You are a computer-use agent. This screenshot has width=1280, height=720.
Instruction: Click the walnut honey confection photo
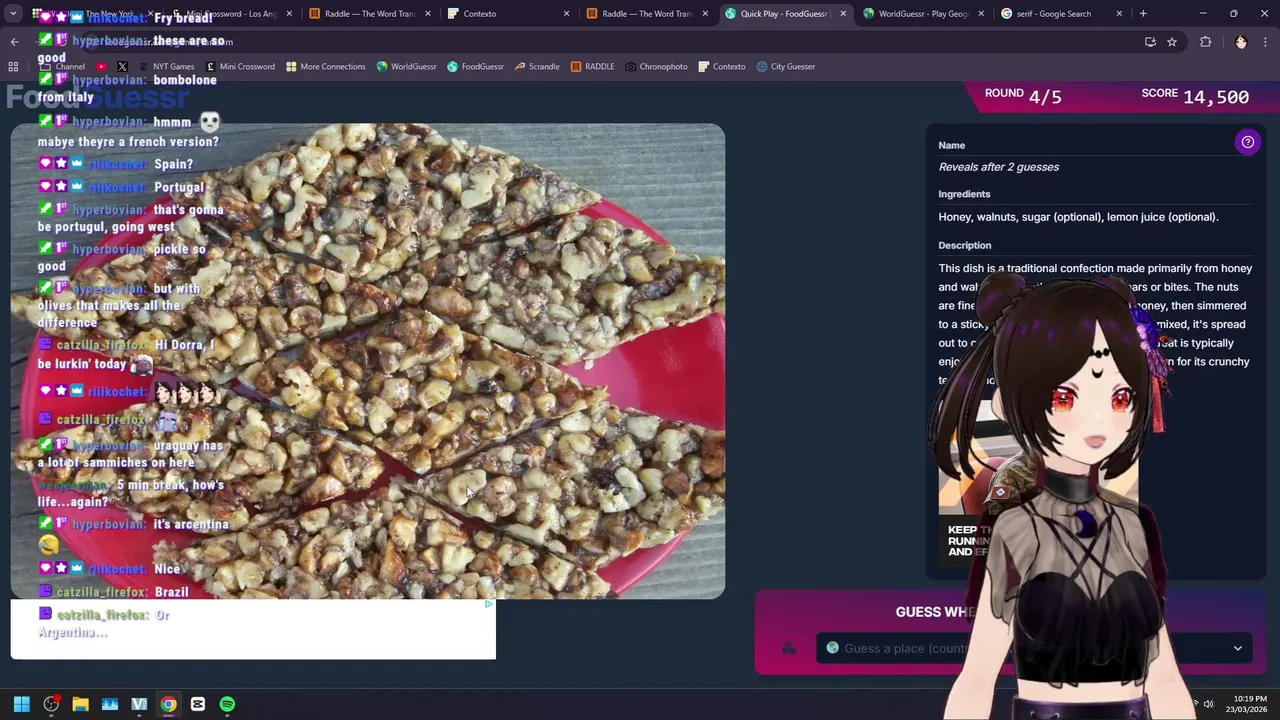coord(368,361)
